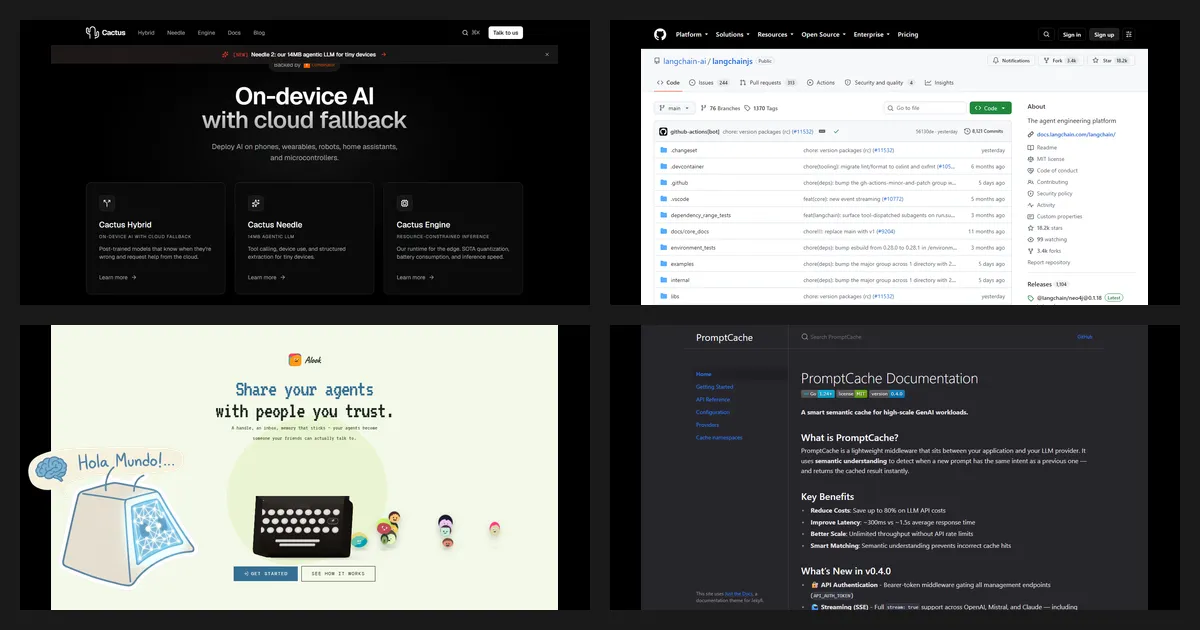Open the main branch selector dropdown
1200x630 pixels.
point(674,108)
